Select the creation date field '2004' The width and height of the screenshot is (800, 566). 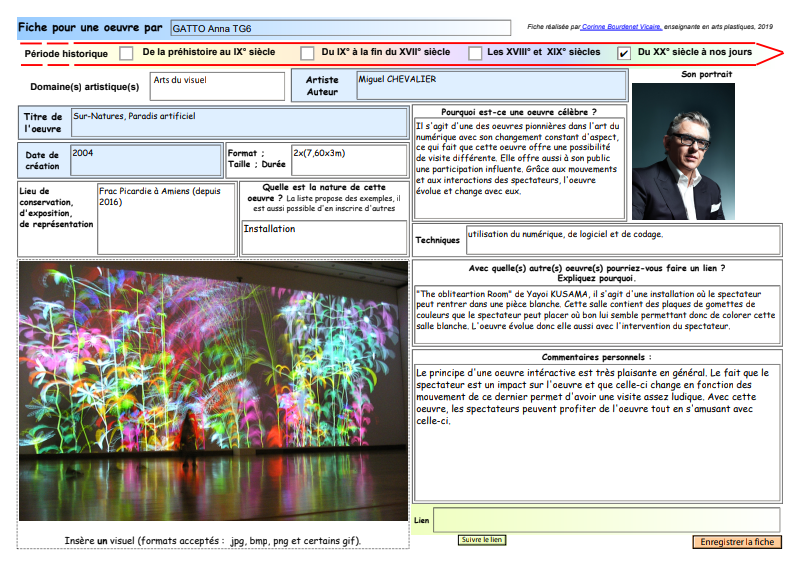click(145, 160)
